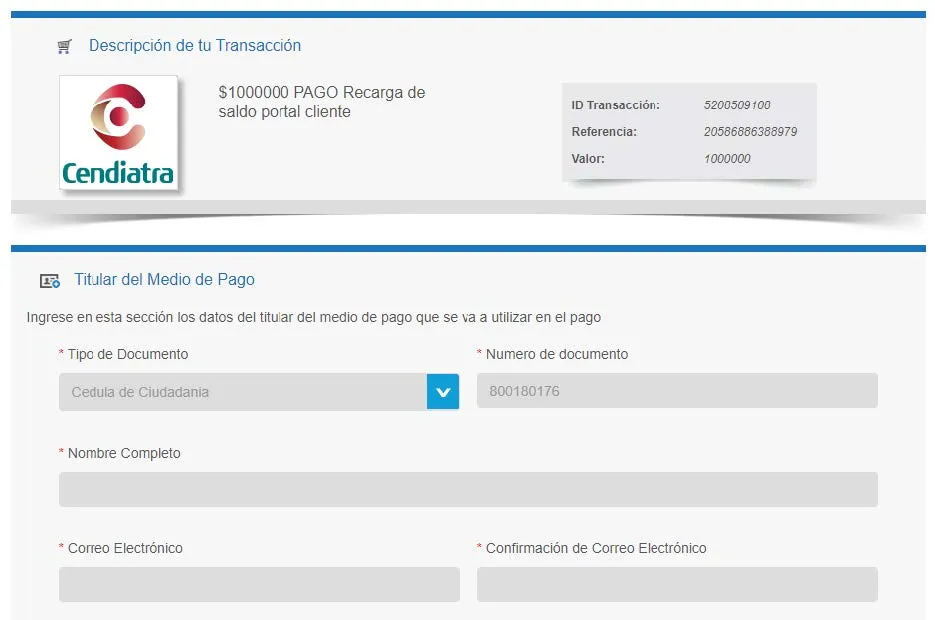Click the Cendiatra logo thumbnail
935x620 pixels.
pos(119,132)
